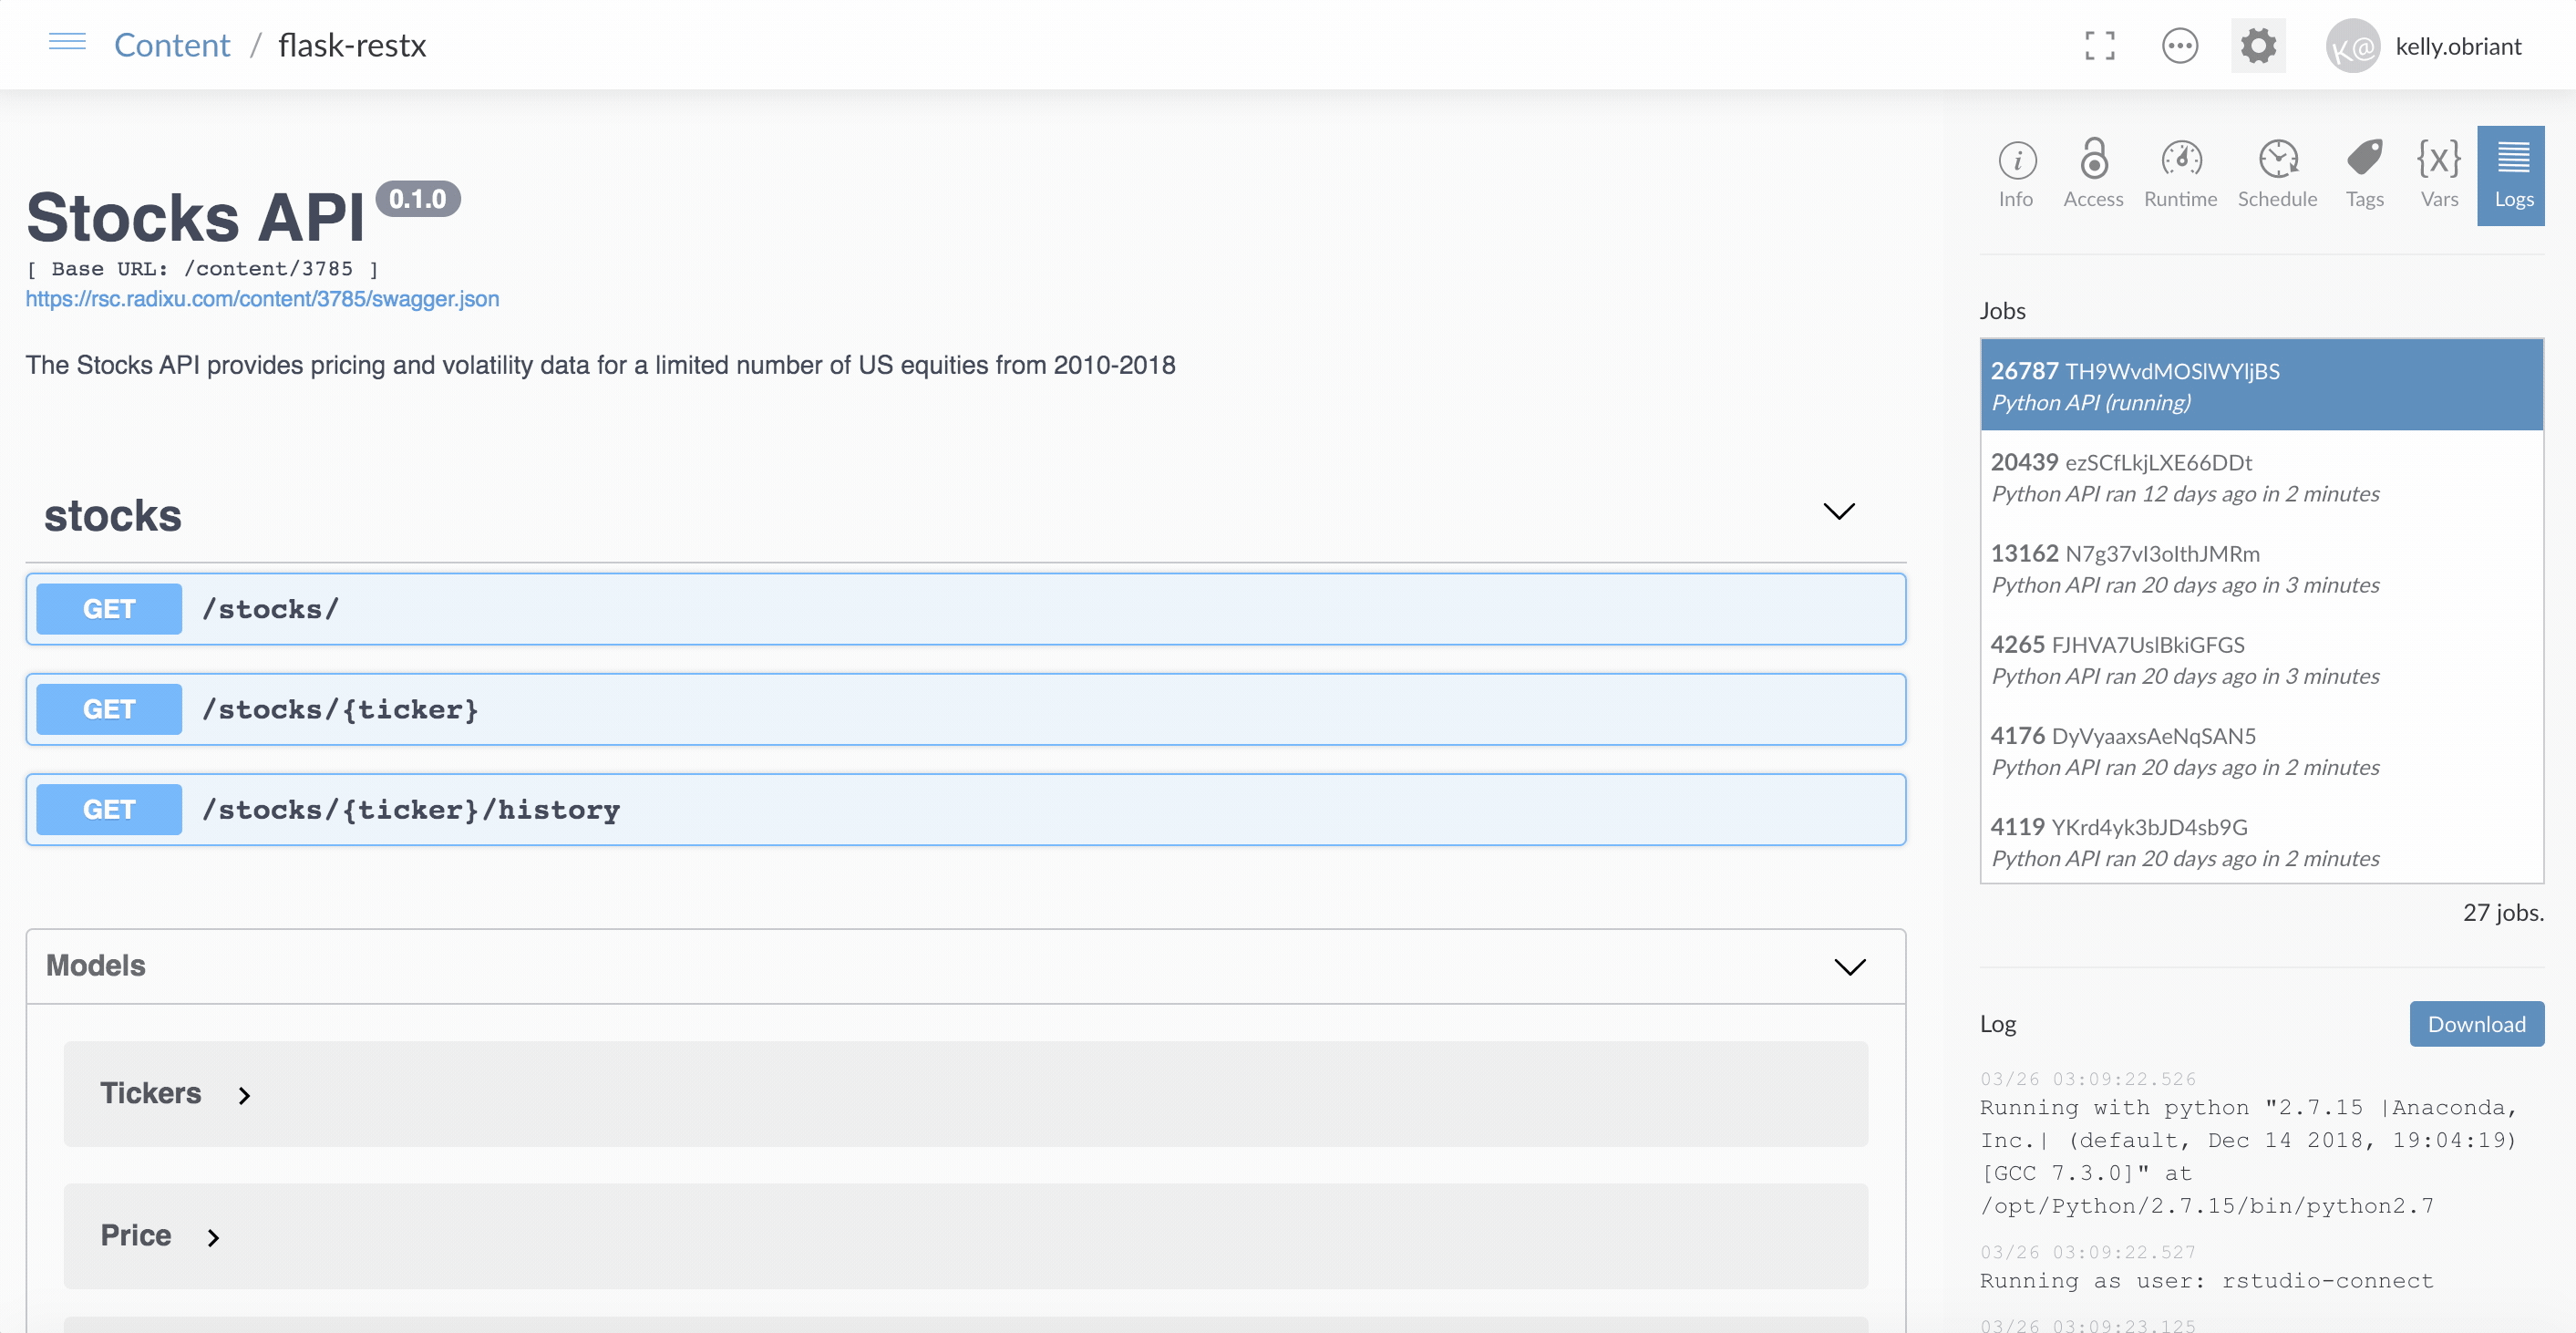Toggle fullscreen view
The width and height of the screenshot is (2576, 1333).
coord(2100,45)
